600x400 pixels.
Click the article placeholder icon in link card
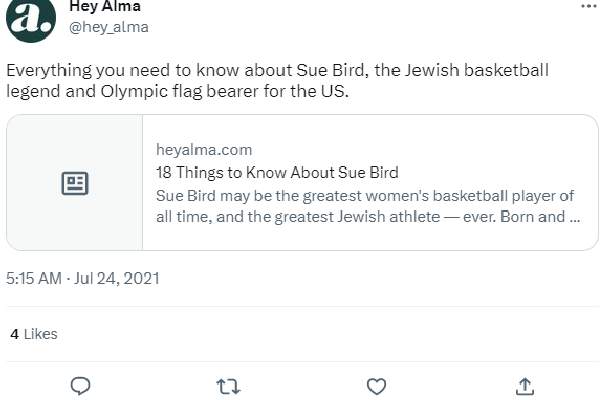tap(75, 183)
